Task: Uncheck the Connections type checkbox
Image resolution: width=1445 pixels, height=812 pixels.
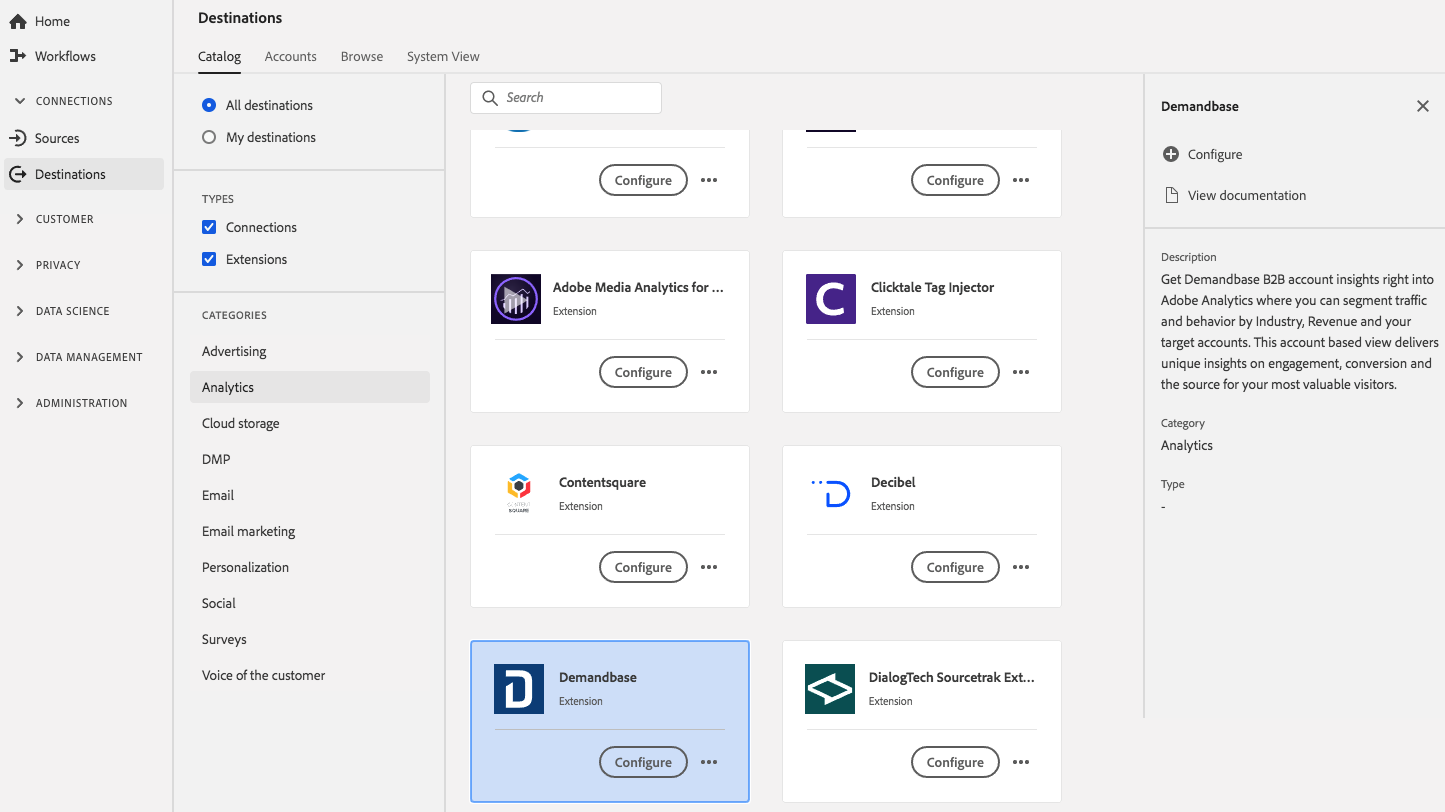Action: 209,227
